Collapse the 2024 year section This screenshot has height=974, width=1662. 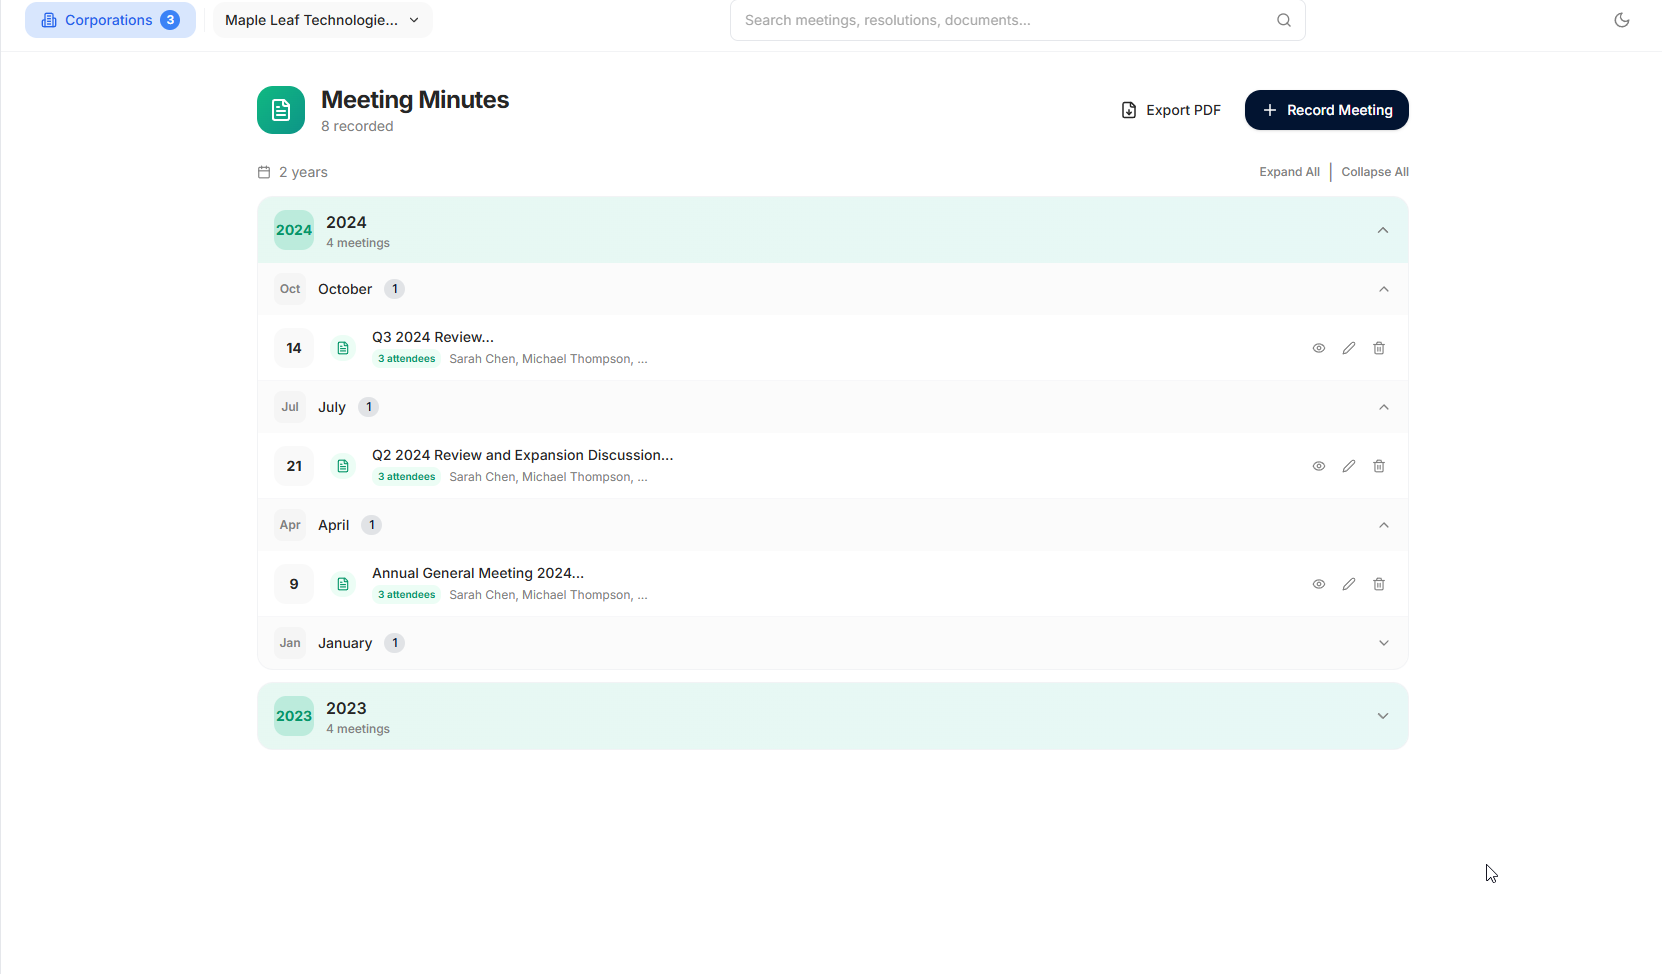click(833, 230)
